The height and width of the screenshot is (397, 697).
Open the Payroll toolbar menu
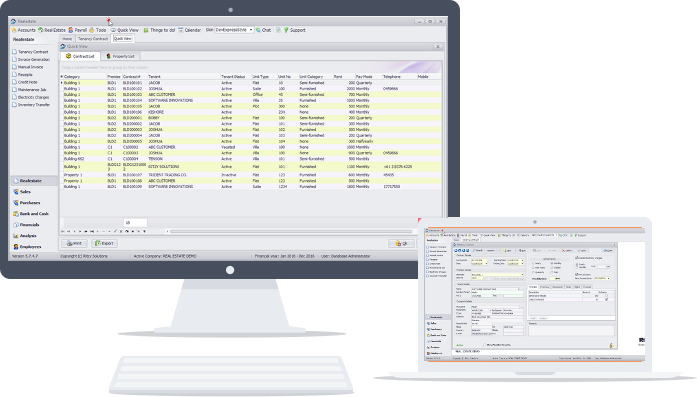click(x=77, y=30)
